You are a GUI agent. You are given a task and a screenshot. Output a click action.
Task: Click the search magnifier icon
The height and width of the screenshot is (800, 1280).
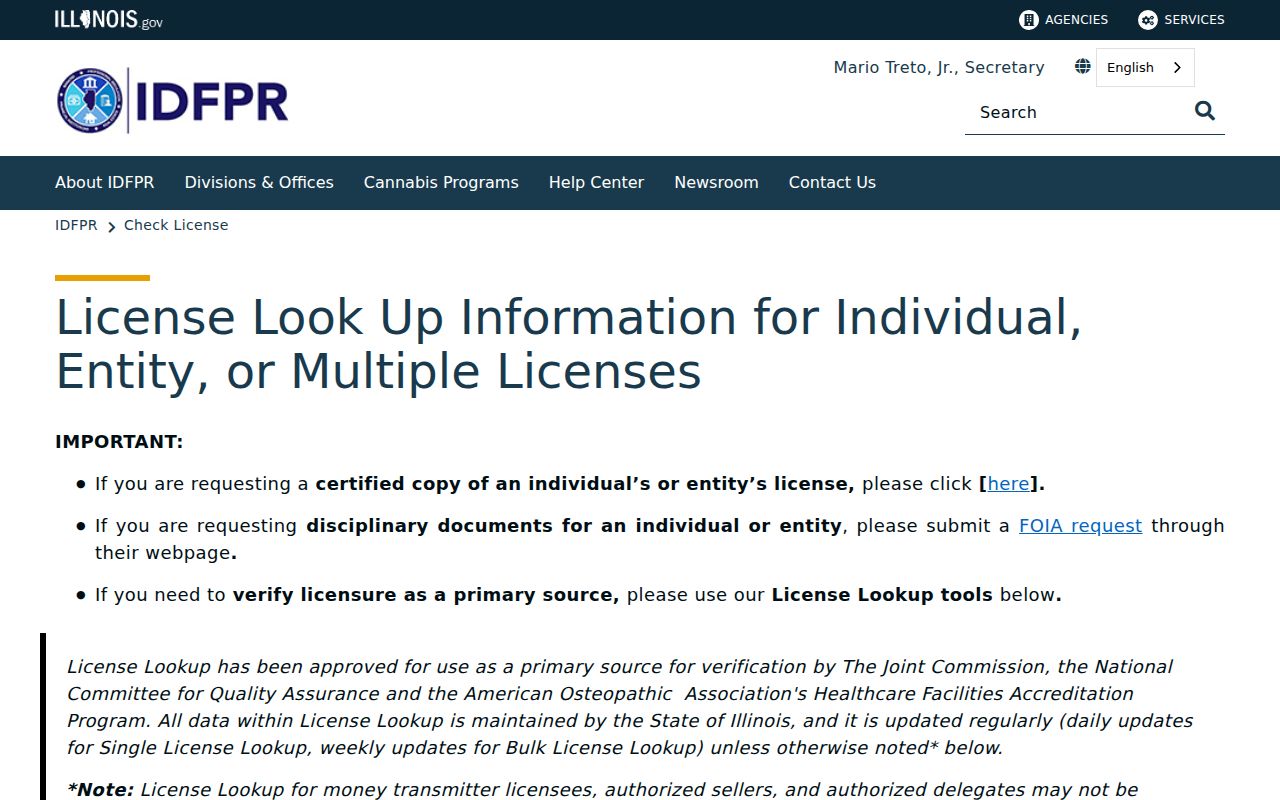[x=1205, y=111]
